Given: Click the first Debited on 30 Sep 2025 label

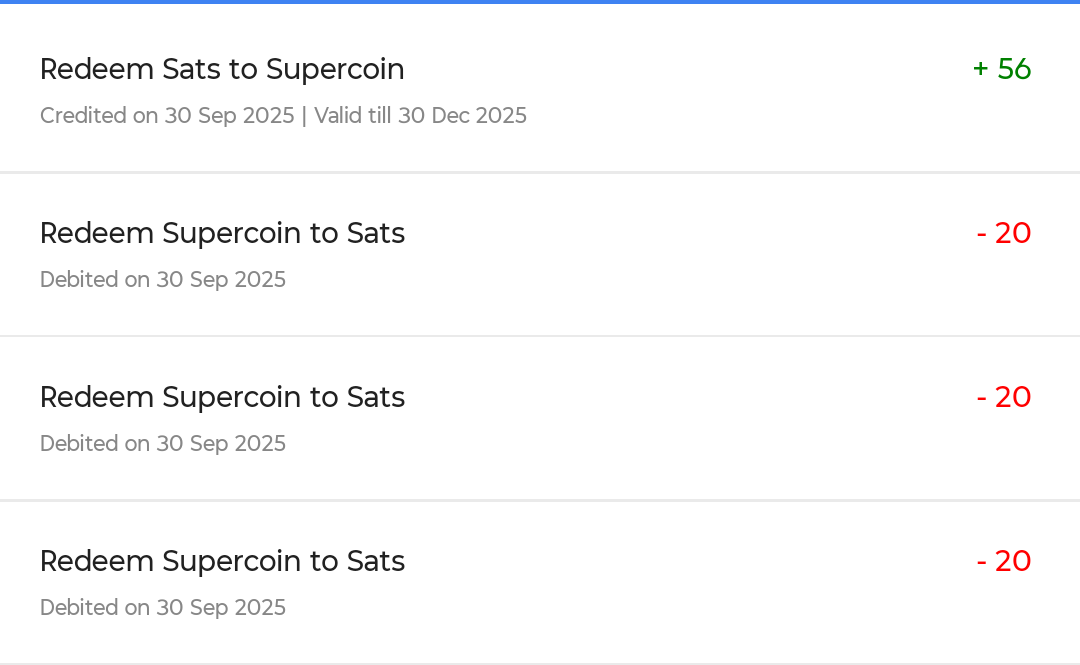Looking at the screenshot, I should point(163,280).
